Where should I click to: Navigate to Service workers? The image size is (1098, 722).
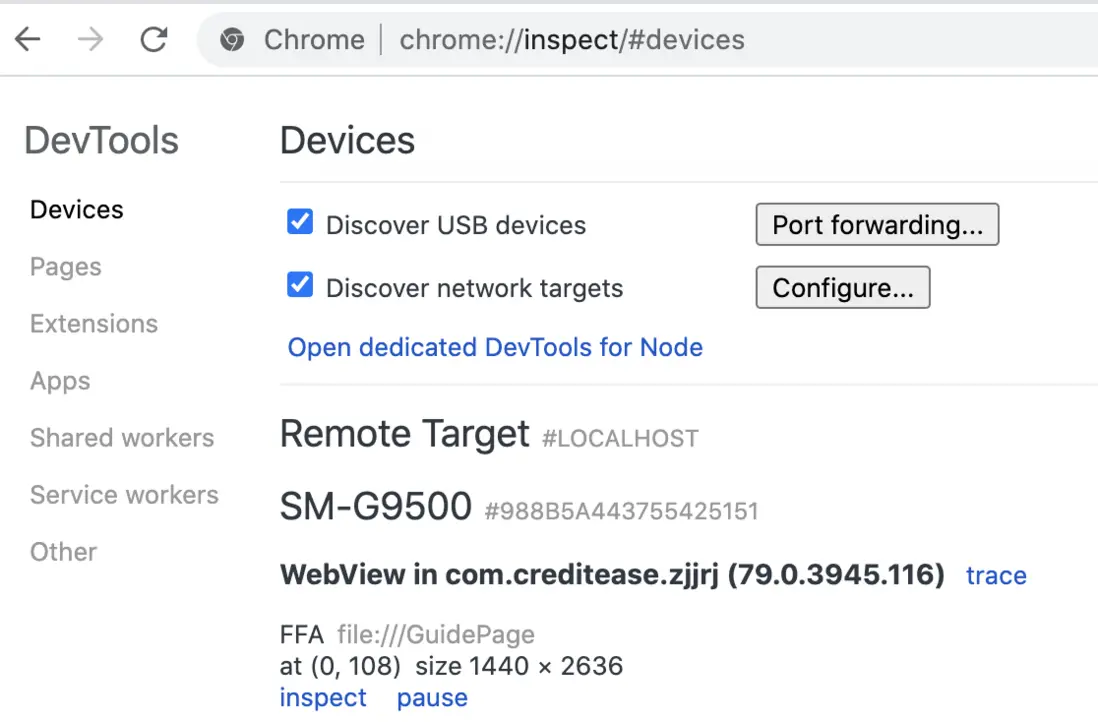[124, 495]
